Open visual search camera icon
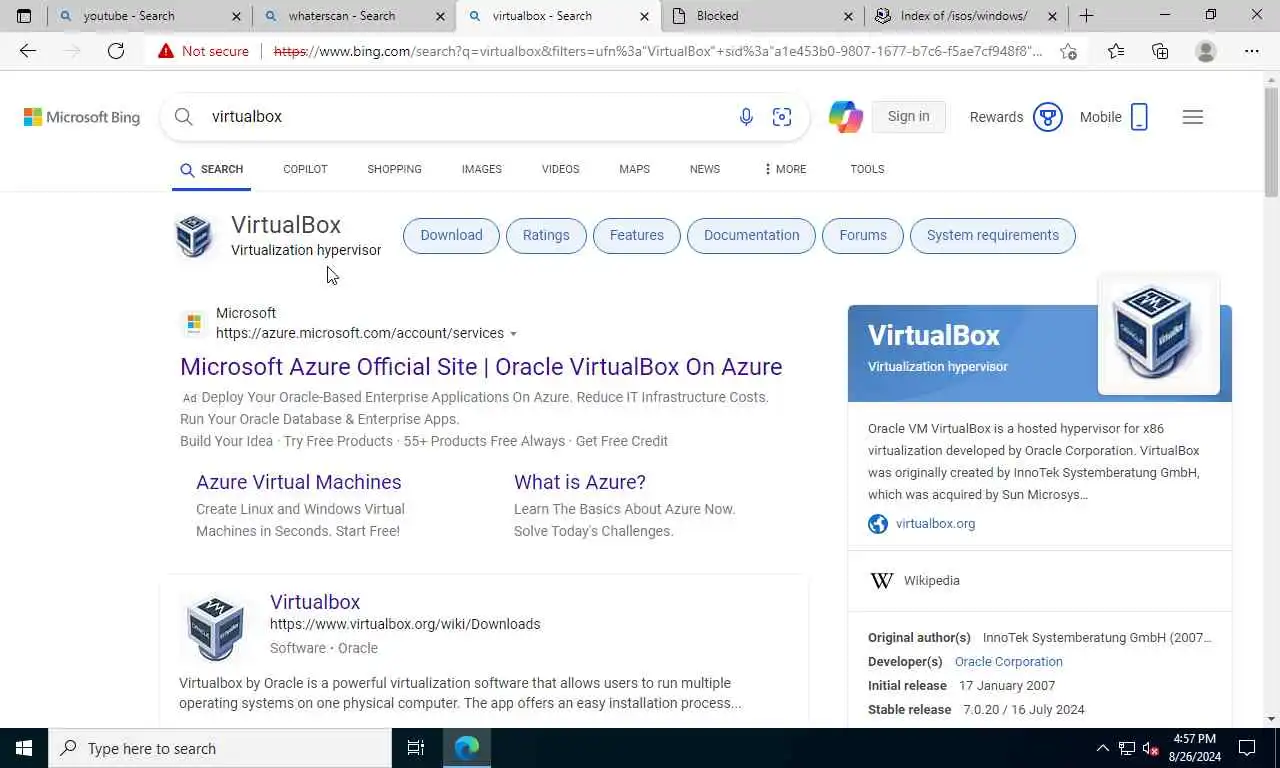 coord(782,117)
